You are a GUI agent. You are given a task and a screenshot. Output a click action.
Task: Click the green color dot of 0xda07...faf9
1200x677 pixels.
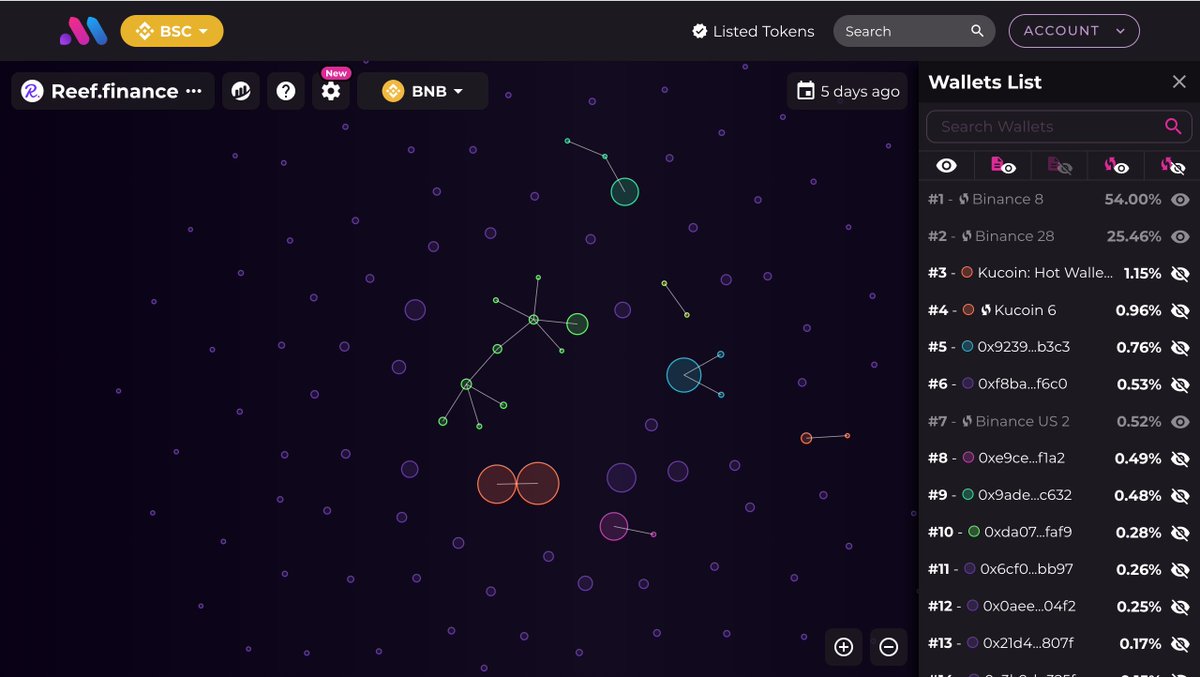pos(974,532)
